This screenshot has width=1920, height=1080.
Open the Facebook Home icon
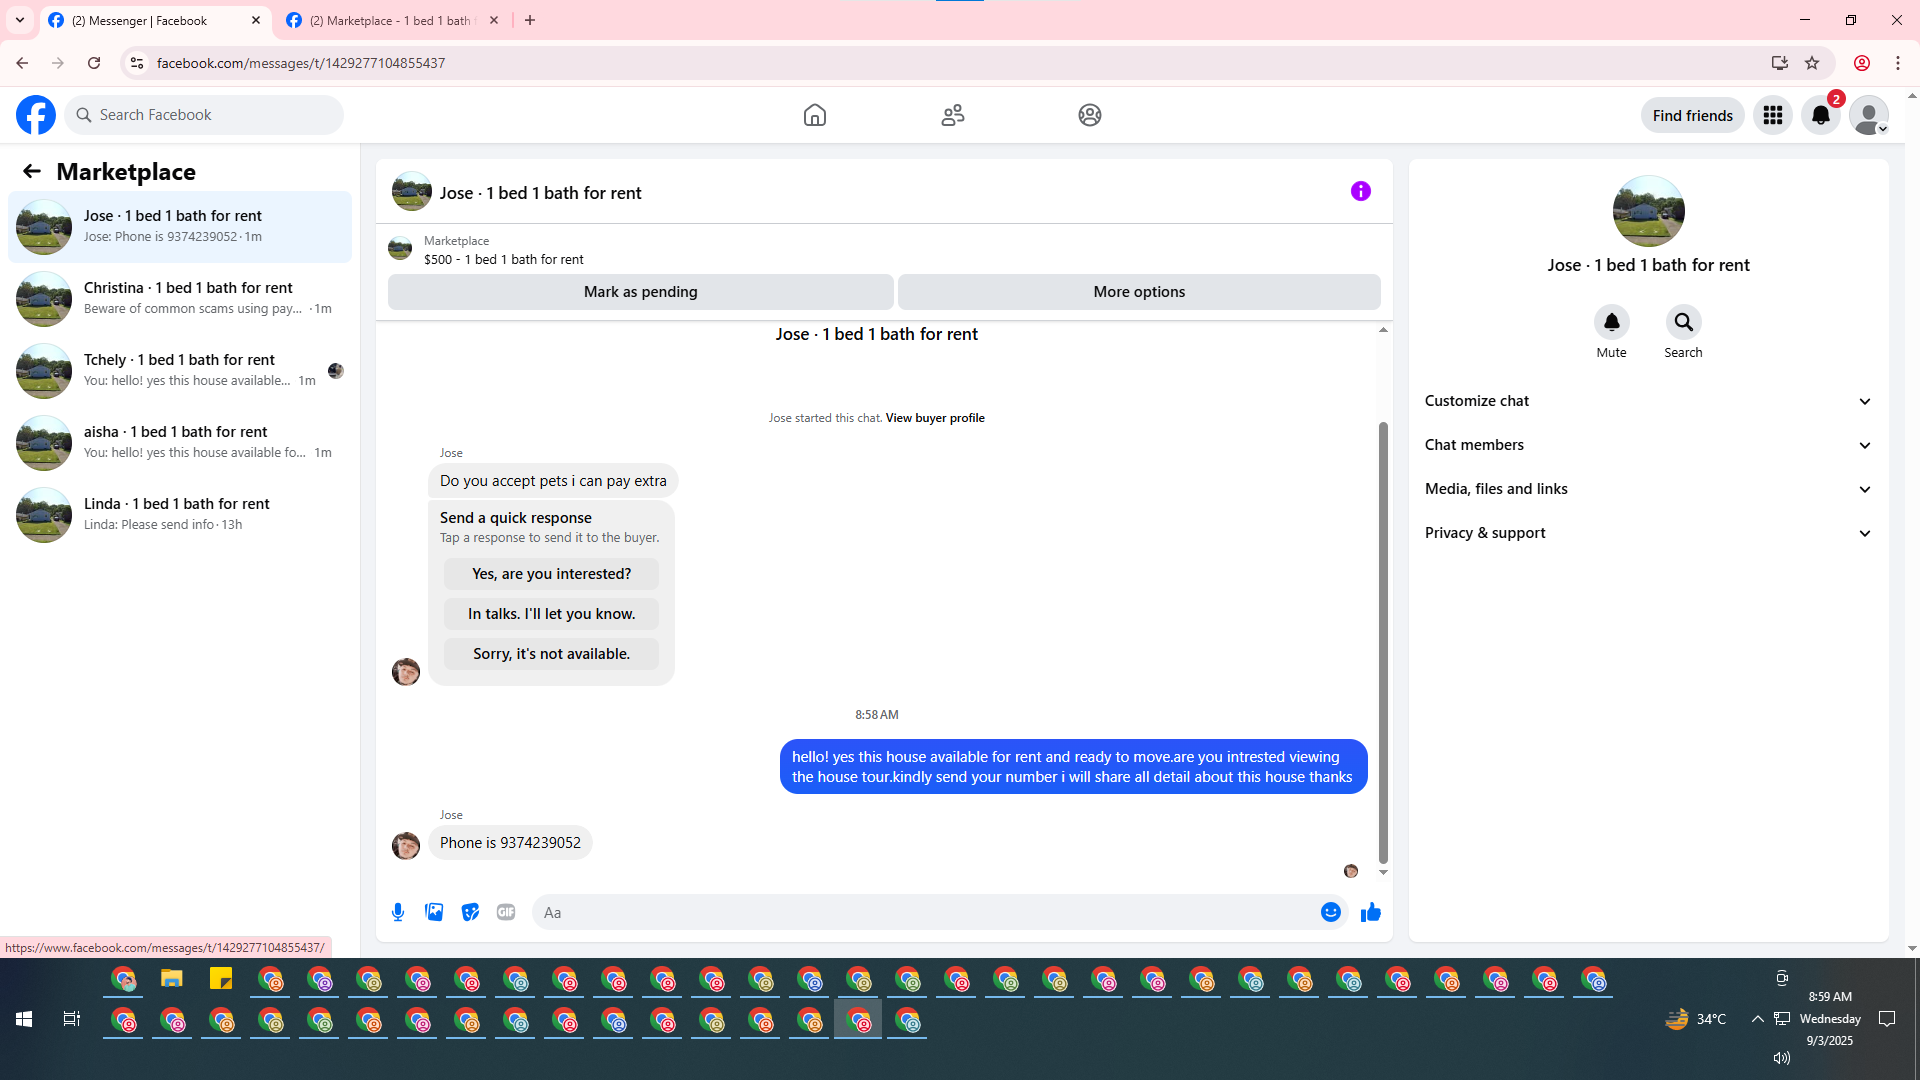pos(815,115)
